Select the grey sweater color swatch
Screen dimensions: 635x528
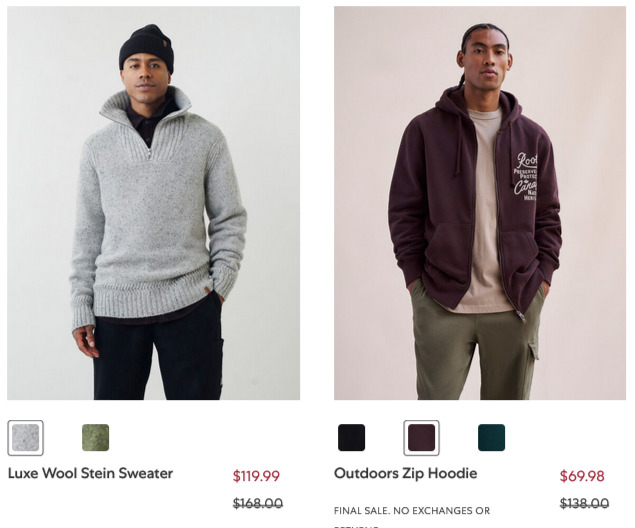[x=25, y=438]
